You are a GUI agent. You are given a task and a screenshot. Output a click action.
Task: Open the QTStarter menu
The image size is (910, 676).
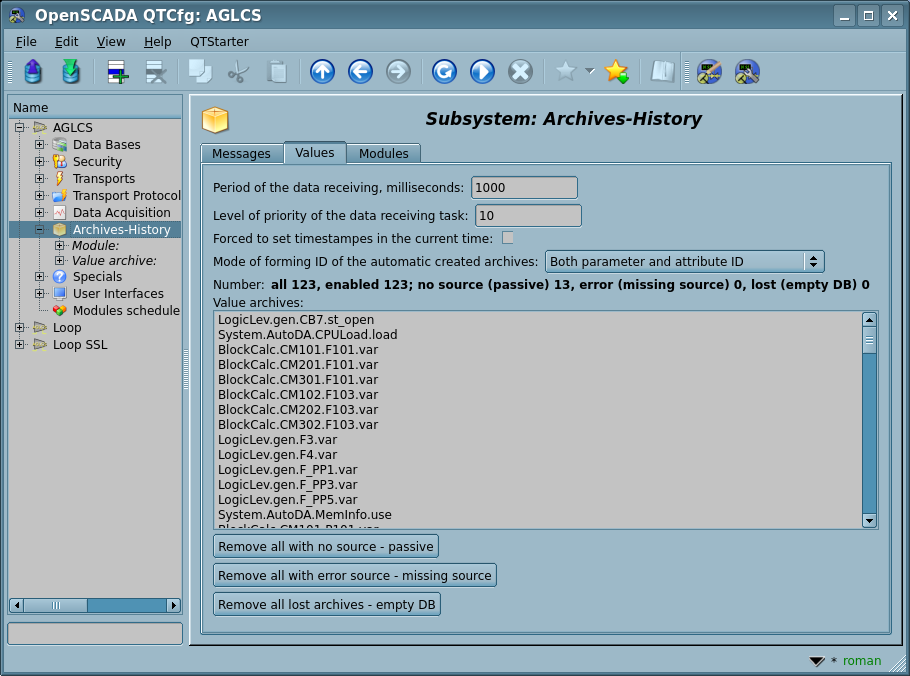(x=219, y=42)
